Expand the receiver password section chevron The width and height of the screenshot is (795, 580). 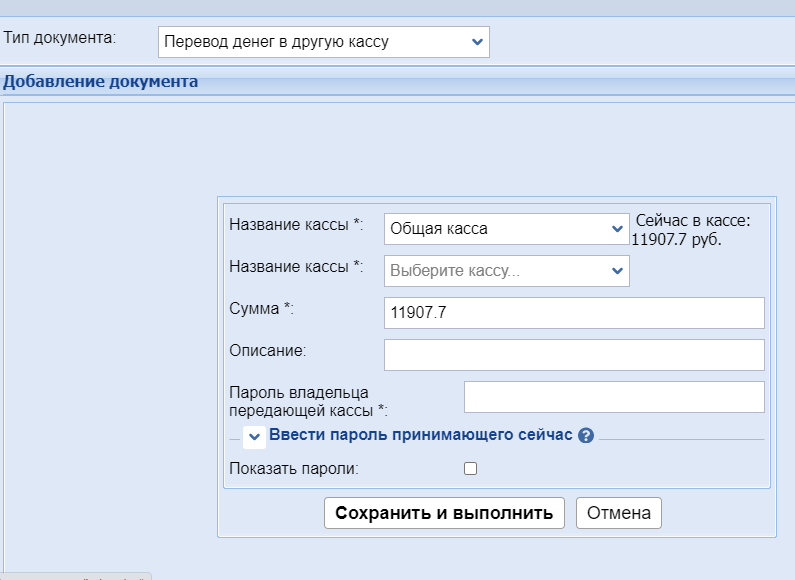pos(254,436)
